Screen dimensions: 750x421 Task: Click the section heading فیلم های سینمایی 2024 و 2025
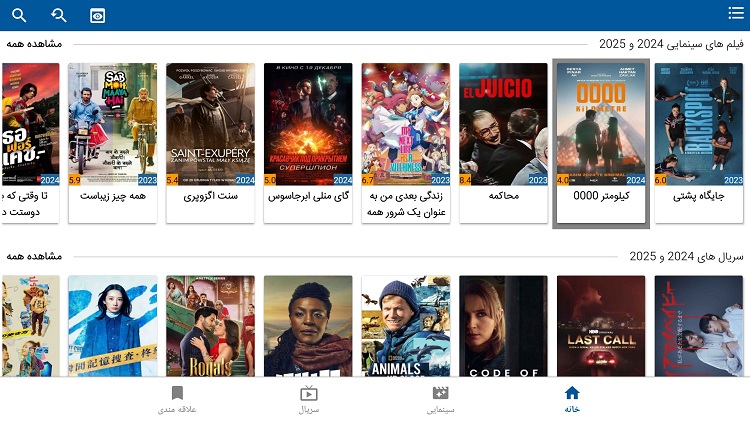click(671, 44)
